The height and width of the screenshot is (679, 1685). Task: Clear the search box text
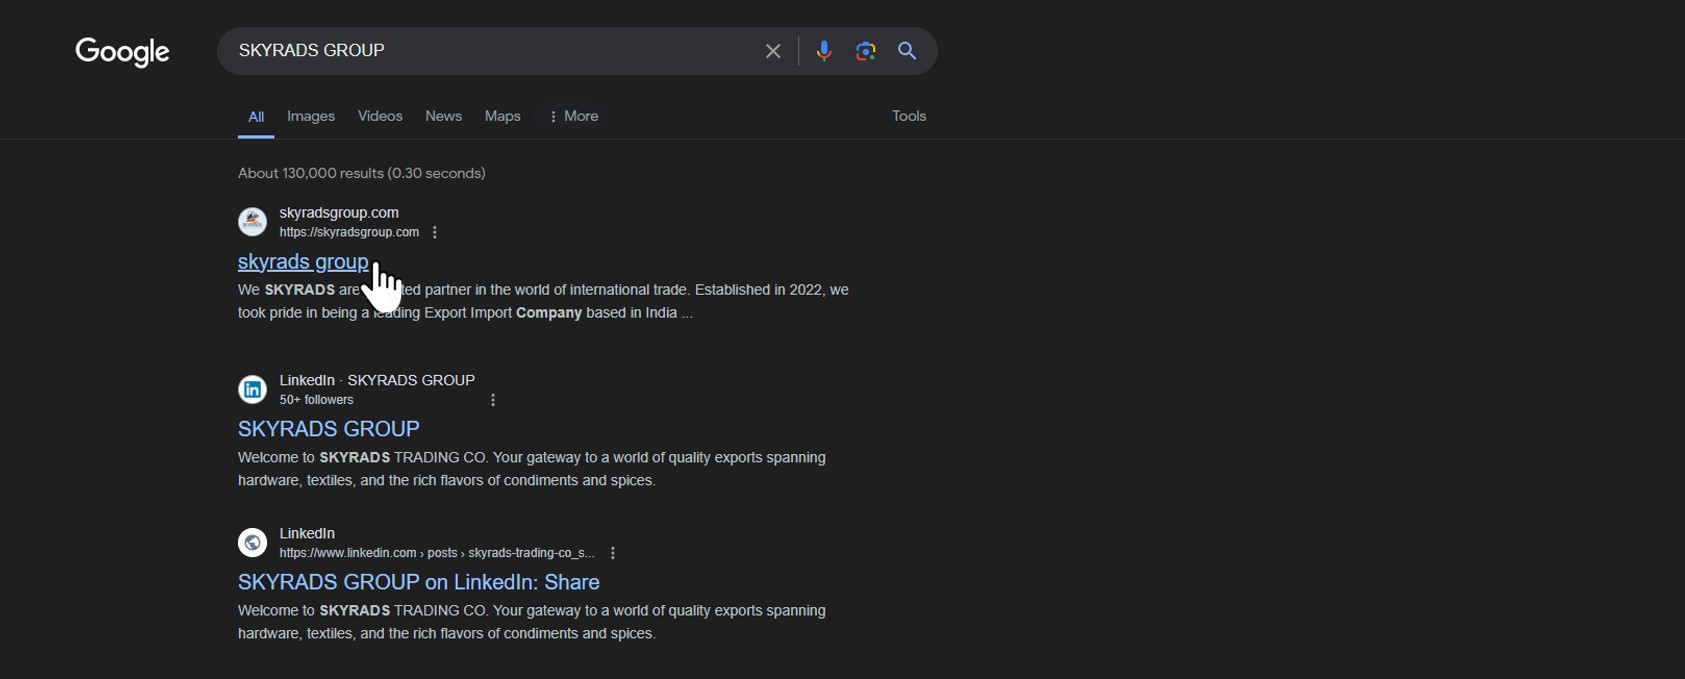point(772,51)
